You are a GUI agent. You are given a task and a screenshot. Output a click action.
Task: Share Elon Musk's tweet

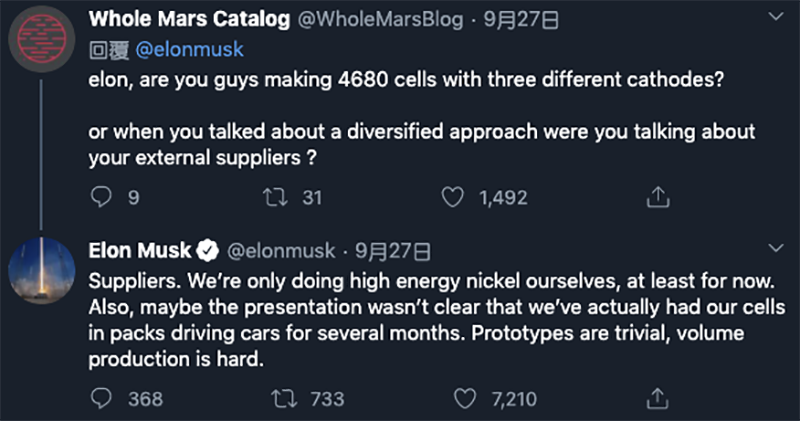pos(657,399)
